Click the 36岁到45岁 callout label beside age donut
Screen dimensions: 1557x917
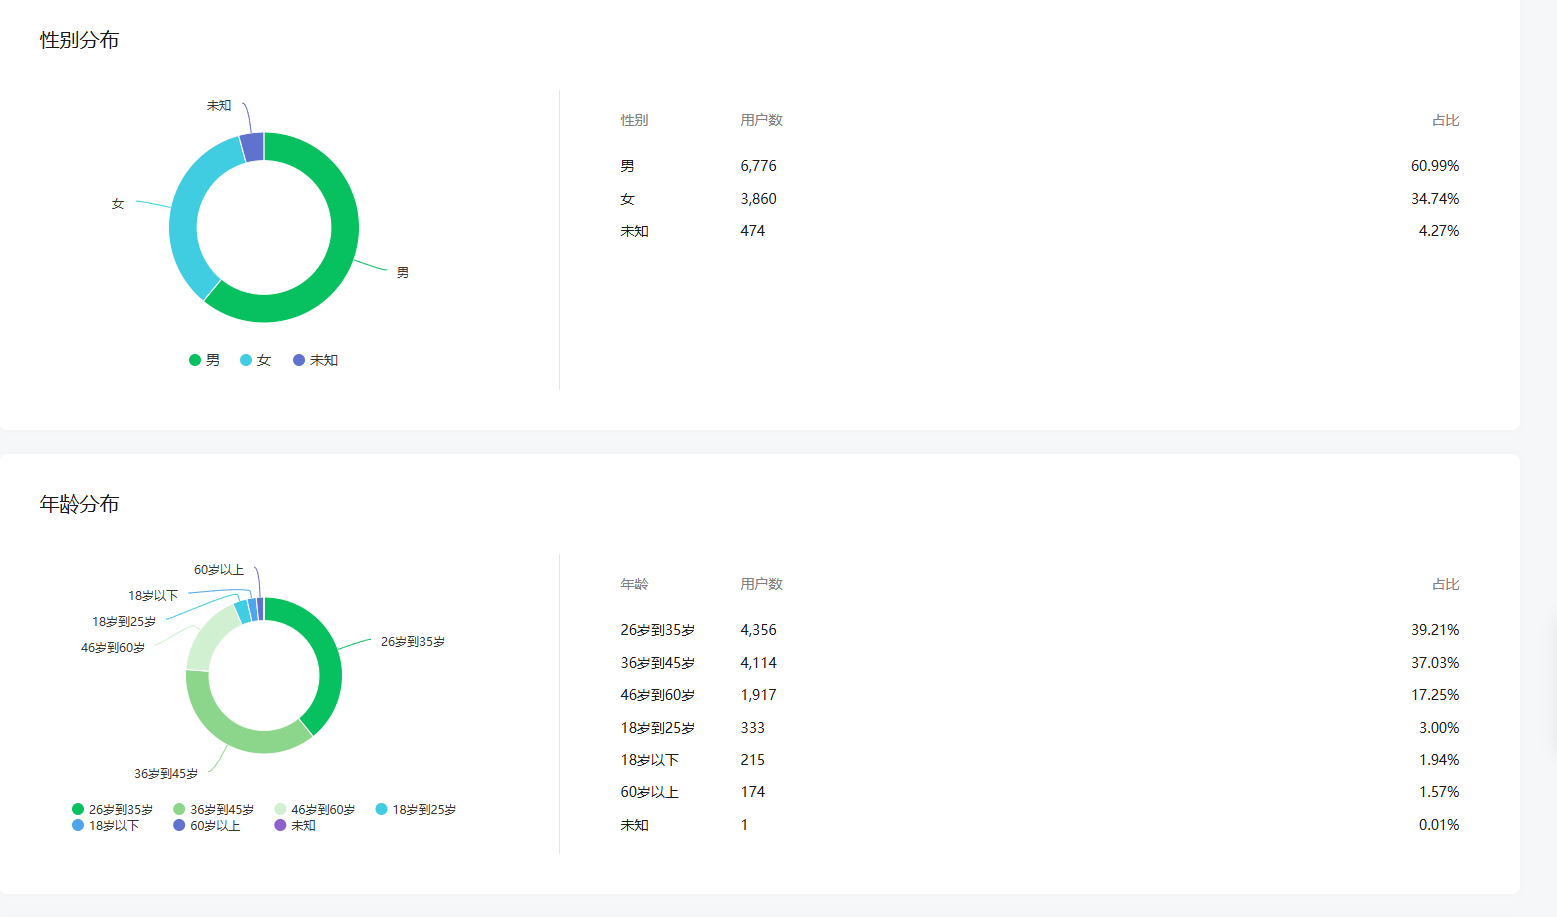coord(166,774)
